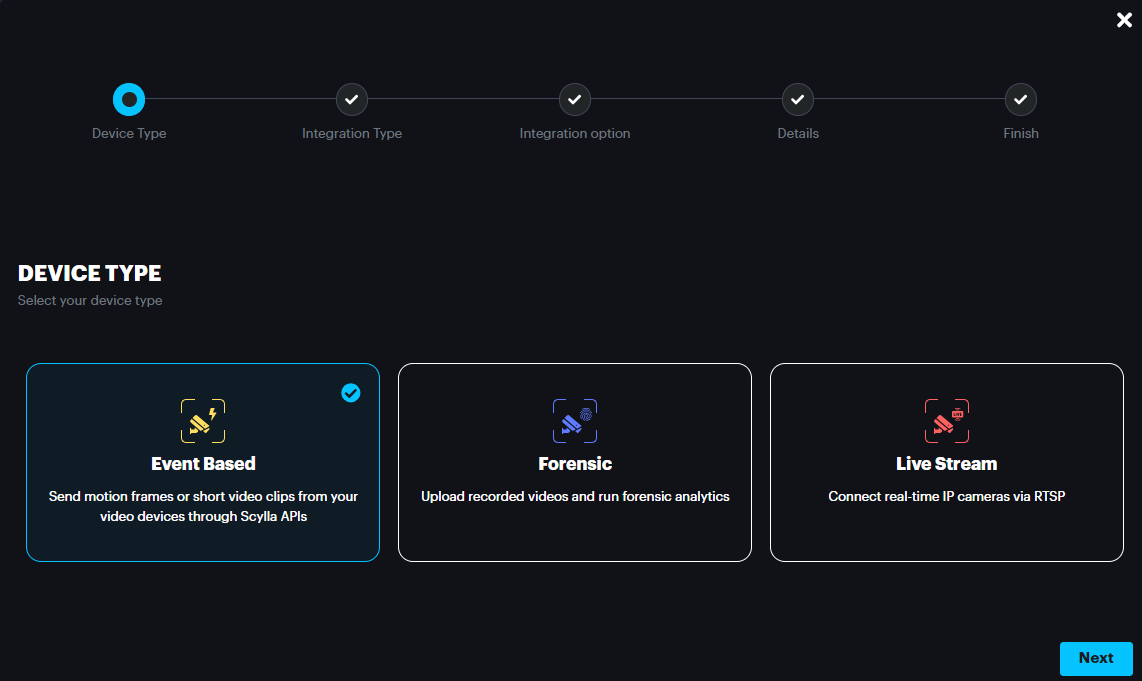Click the Device Type step label
1142x681 pixels.
129,133
